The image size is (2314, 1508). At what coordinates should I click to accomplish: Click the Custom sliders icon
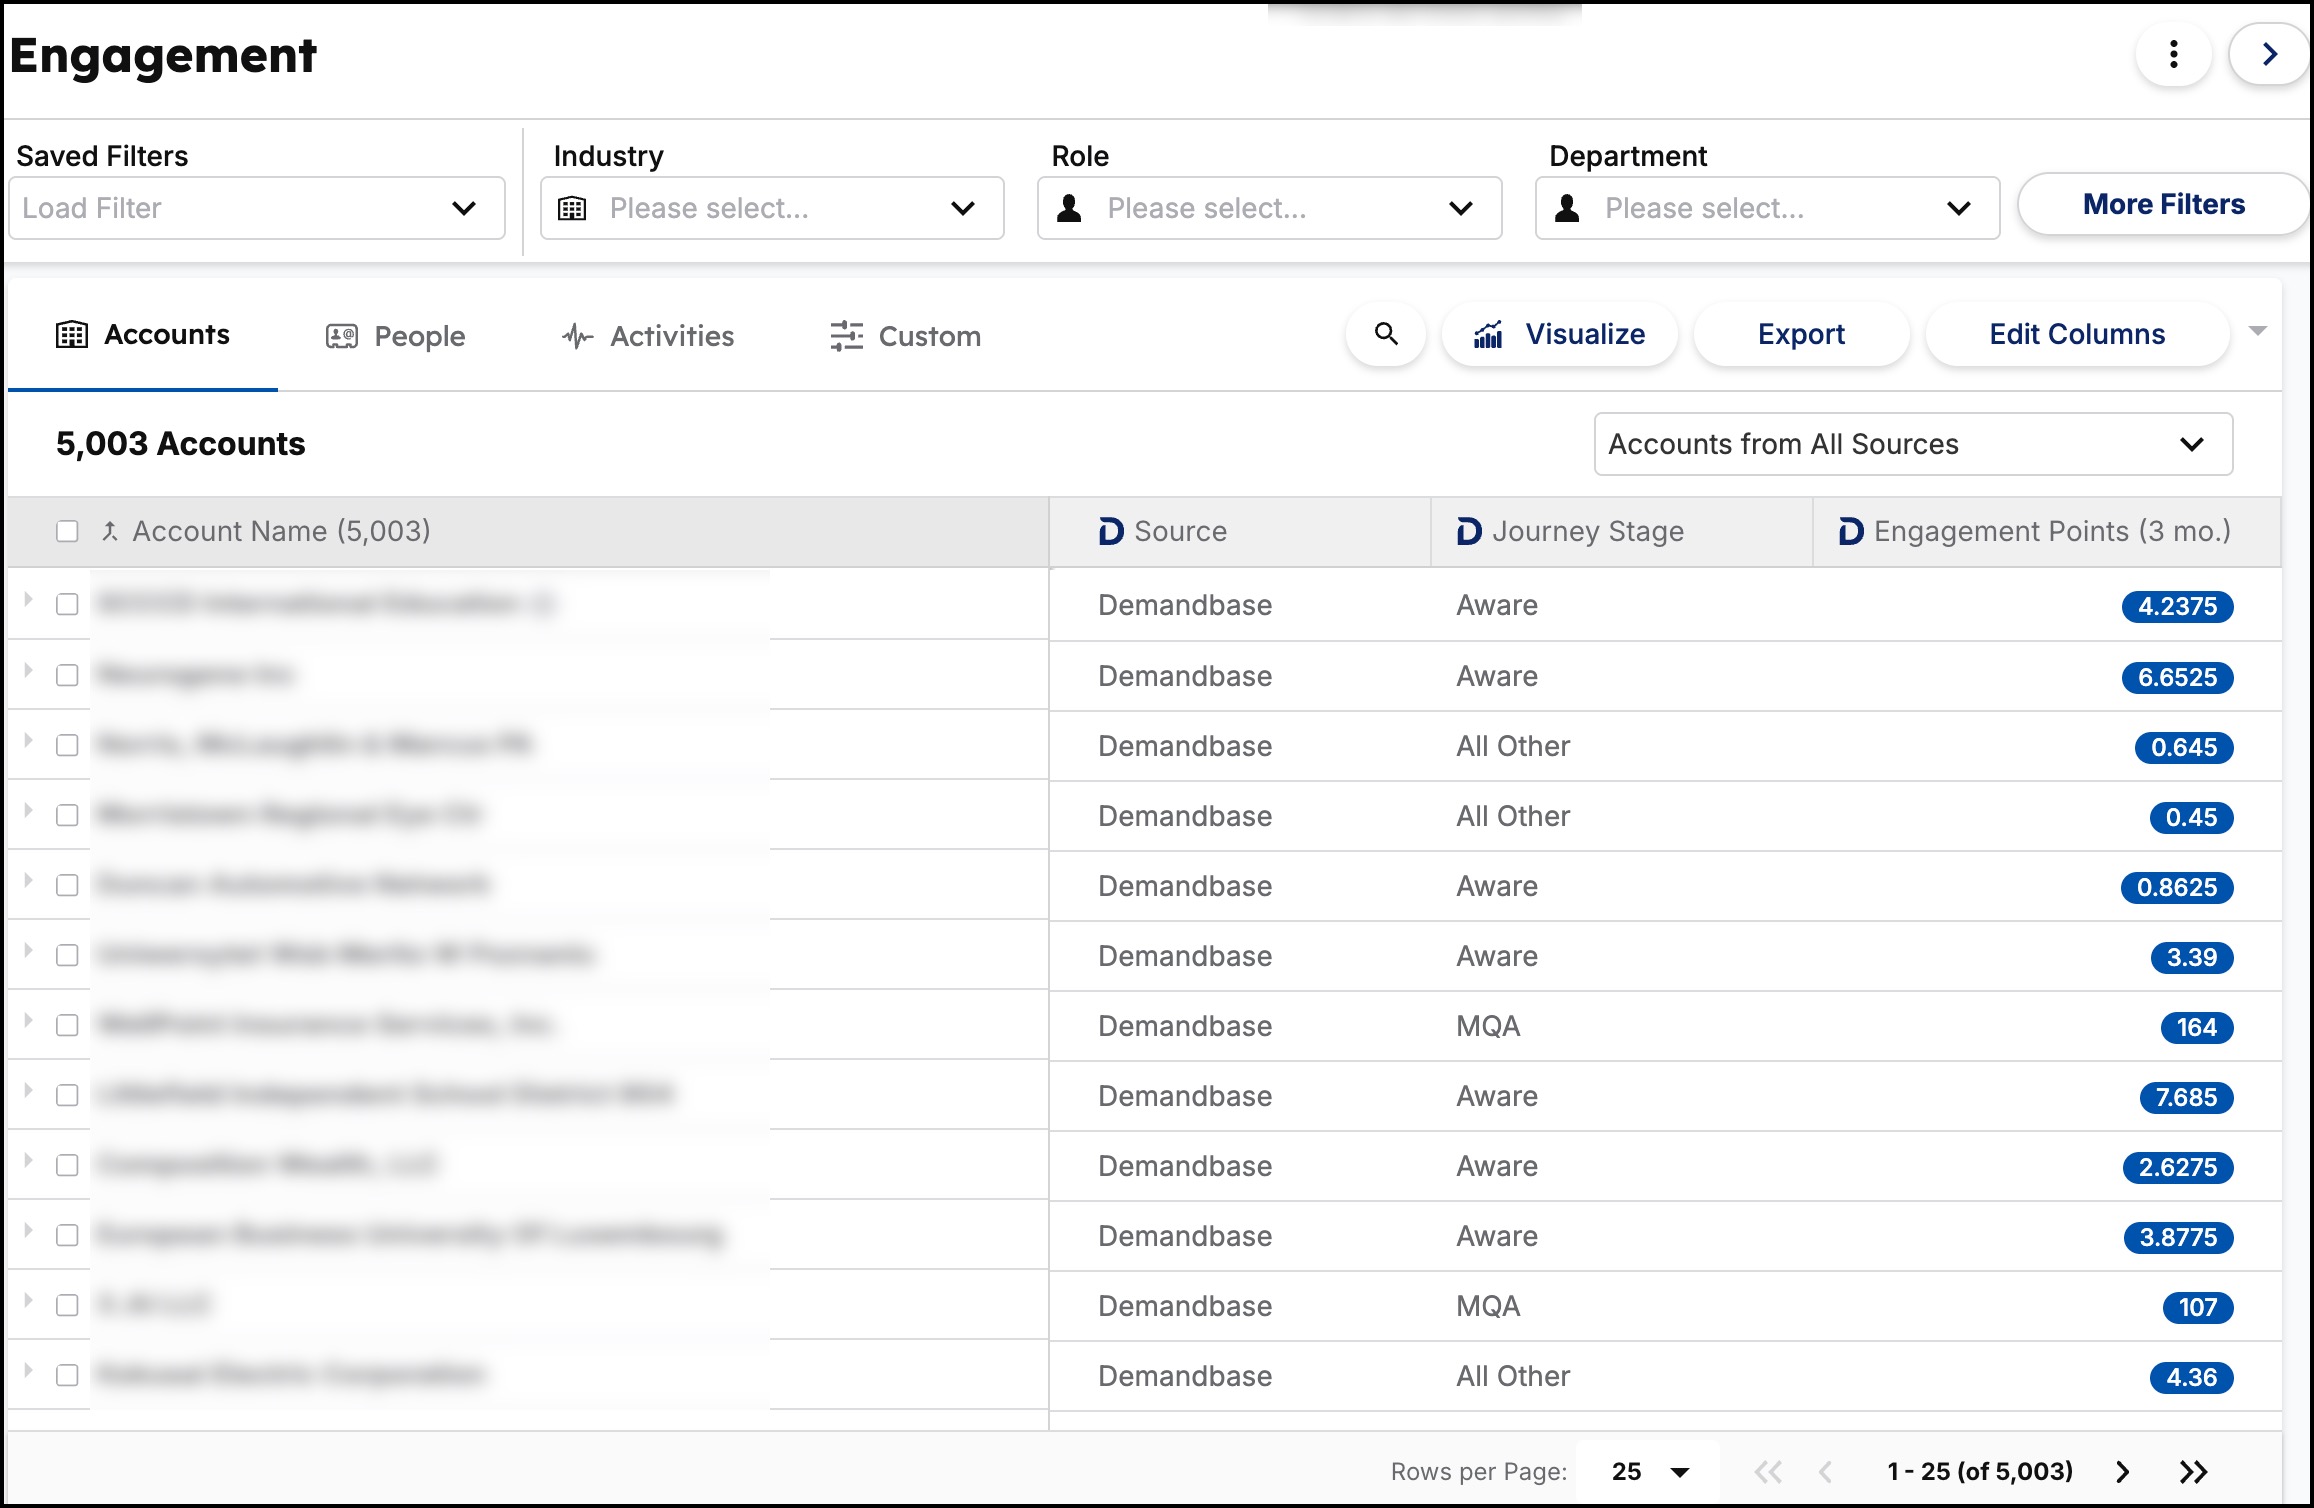point(847,336)
